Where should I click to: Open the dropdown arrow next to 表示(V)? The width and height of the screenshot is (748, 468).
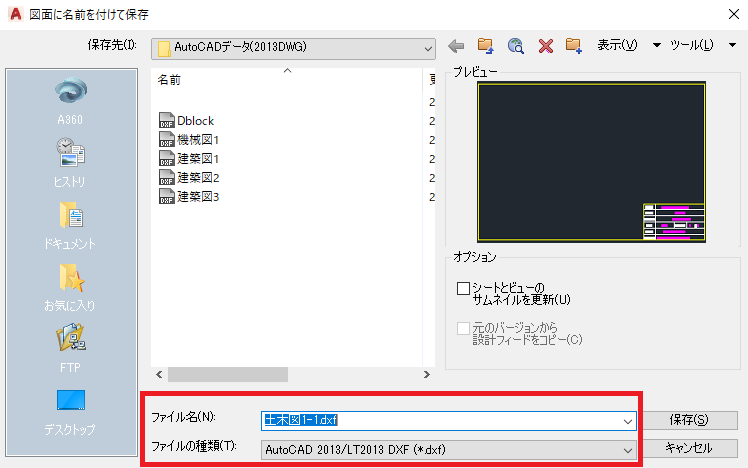click(x=656, y=45)
